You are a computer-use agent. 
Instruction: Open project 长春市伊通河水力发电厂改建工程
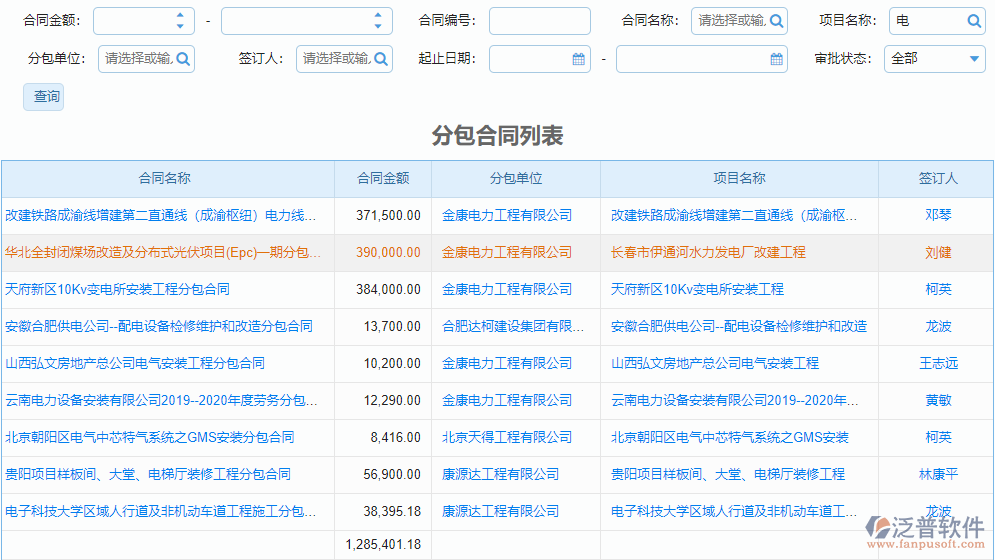pyautogui.click(x=708, y=253)
